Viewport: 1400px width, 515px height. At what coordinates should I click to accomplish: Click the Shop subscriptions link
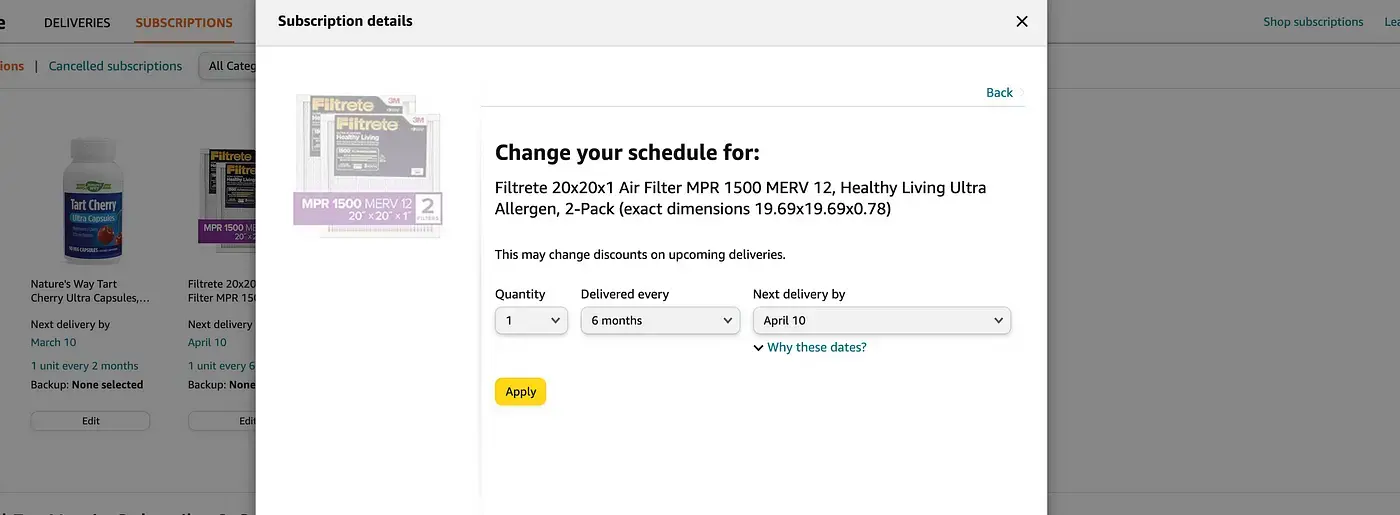coord(1312,22)
